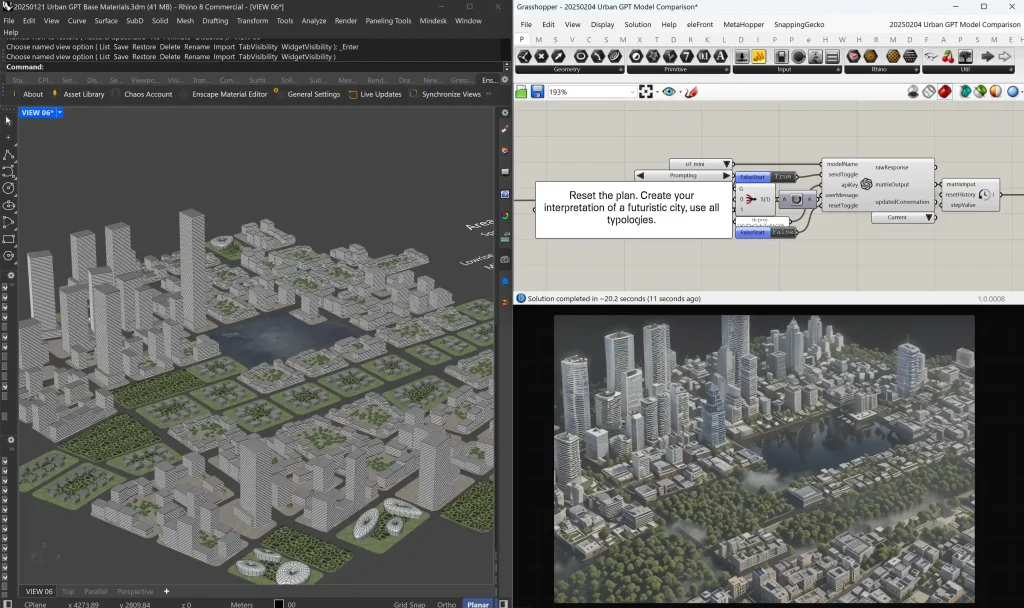Open file using green folder icon
This screenshot has width=1024, height=608.
point(521,92)
